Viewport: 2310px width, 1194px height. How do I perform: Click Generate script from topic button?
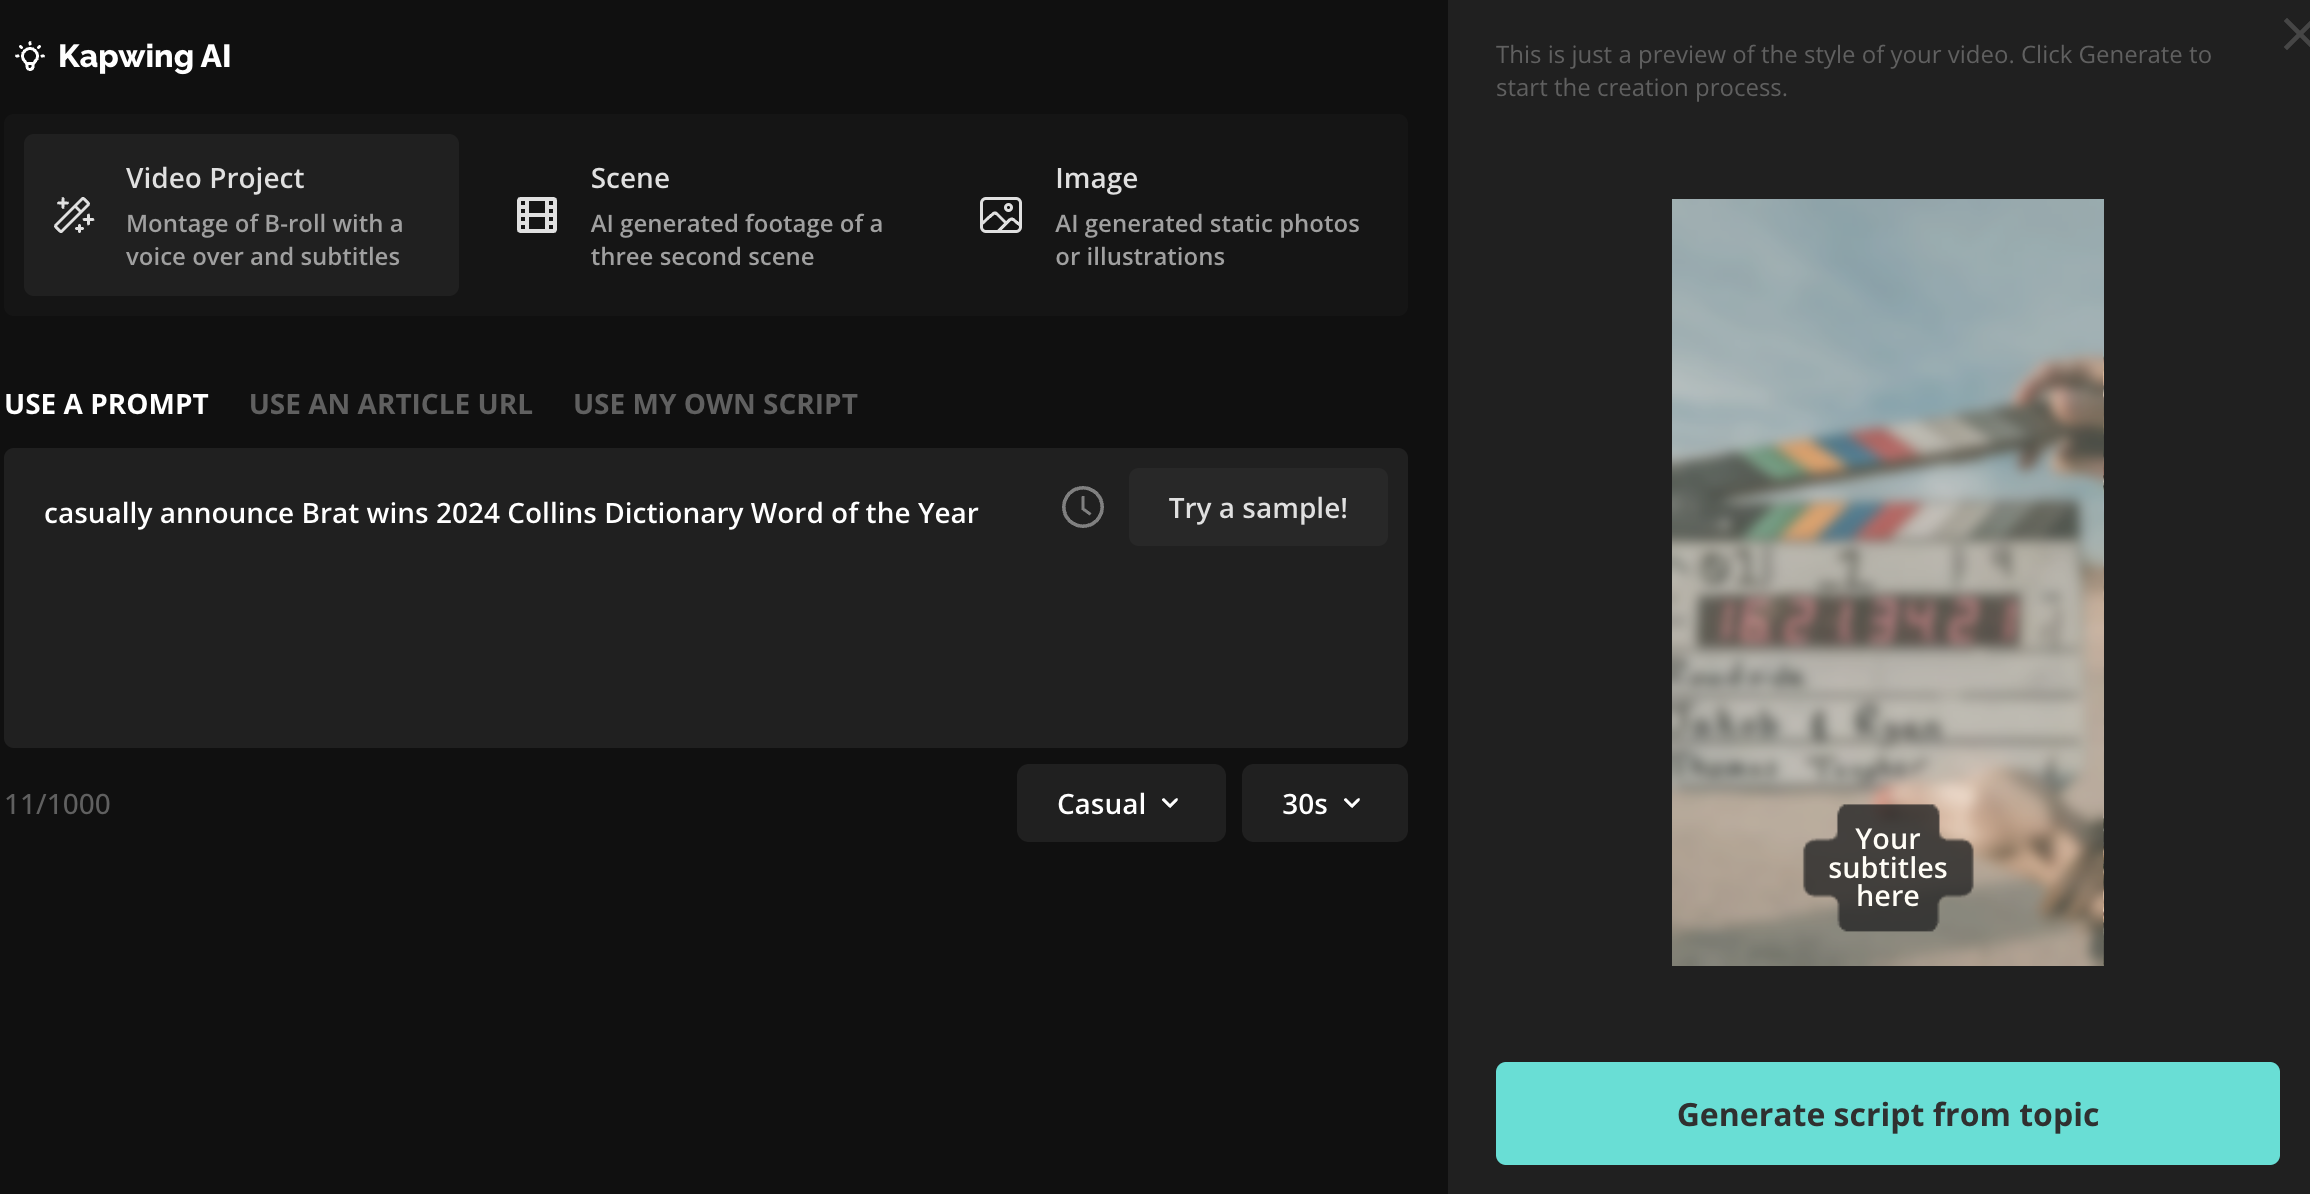click(x=1887, y=1114)
